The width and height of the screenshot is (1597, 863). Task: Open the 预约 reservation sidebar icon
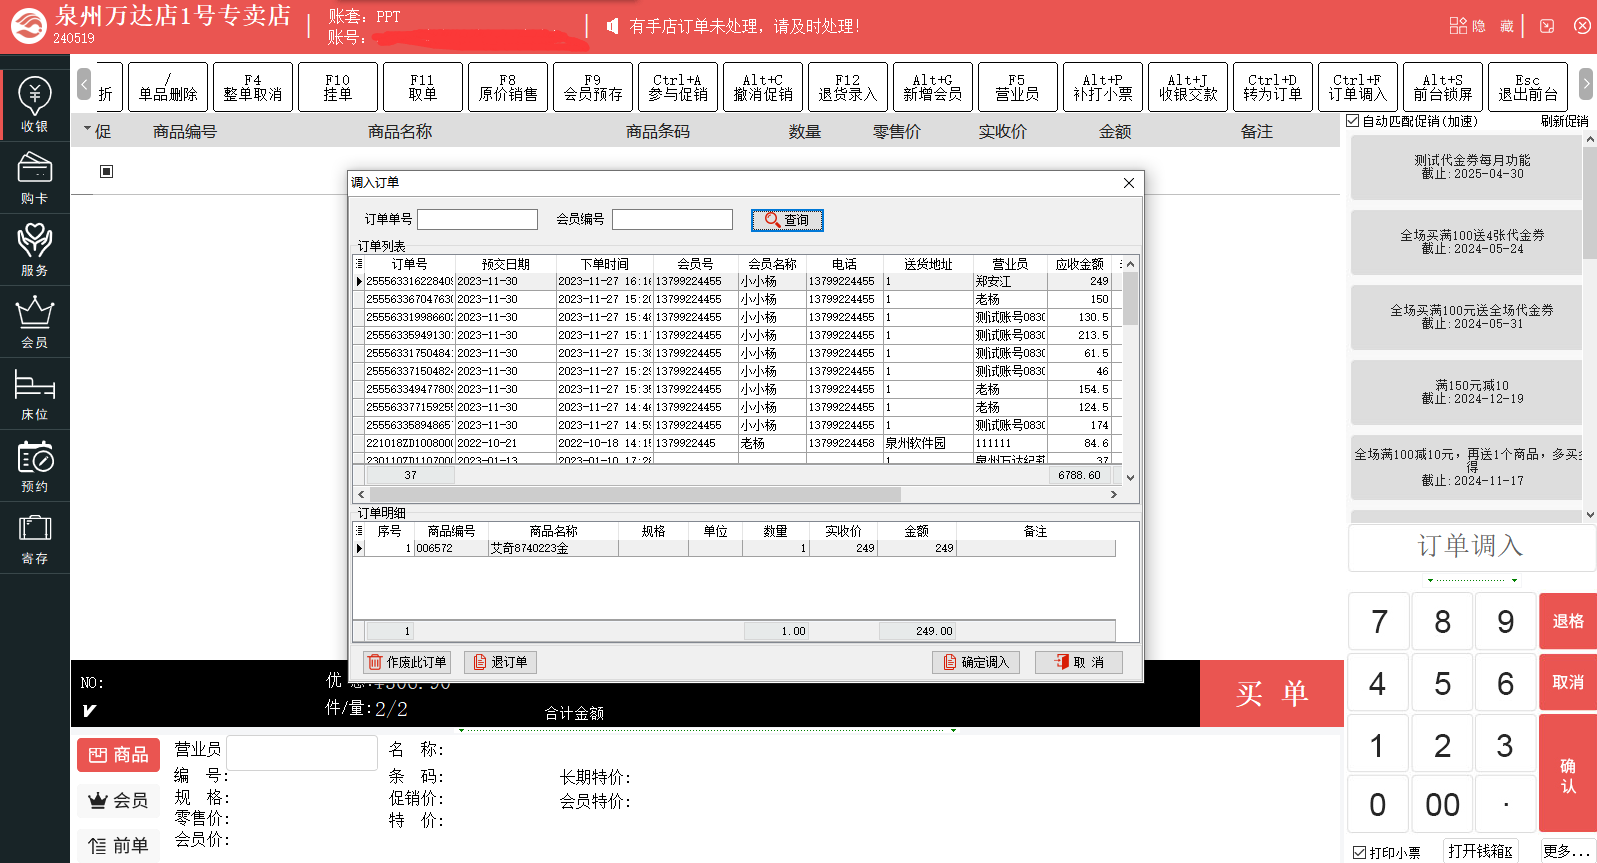pos(35,465)
